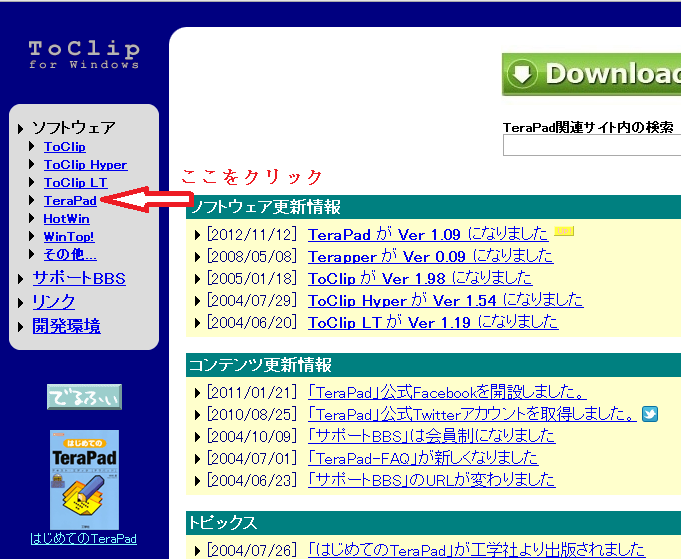
Task: Open ToClip が Ver 1.98 になりました link
Action: point(420,278)
